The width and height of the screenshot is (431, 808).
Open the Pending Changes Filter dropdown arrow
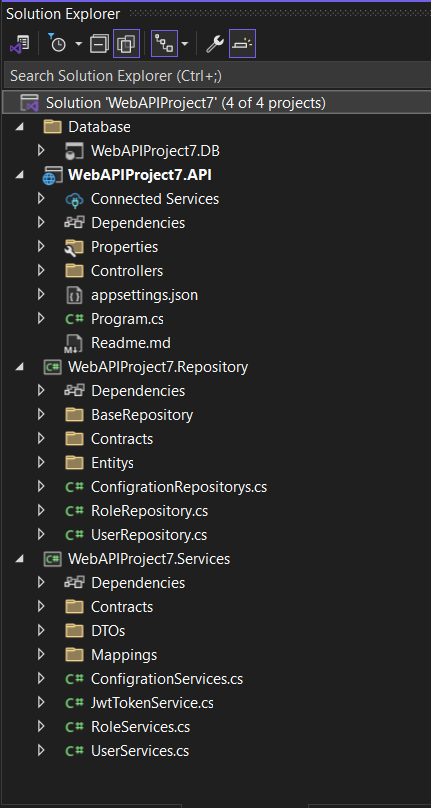(78, 44)
